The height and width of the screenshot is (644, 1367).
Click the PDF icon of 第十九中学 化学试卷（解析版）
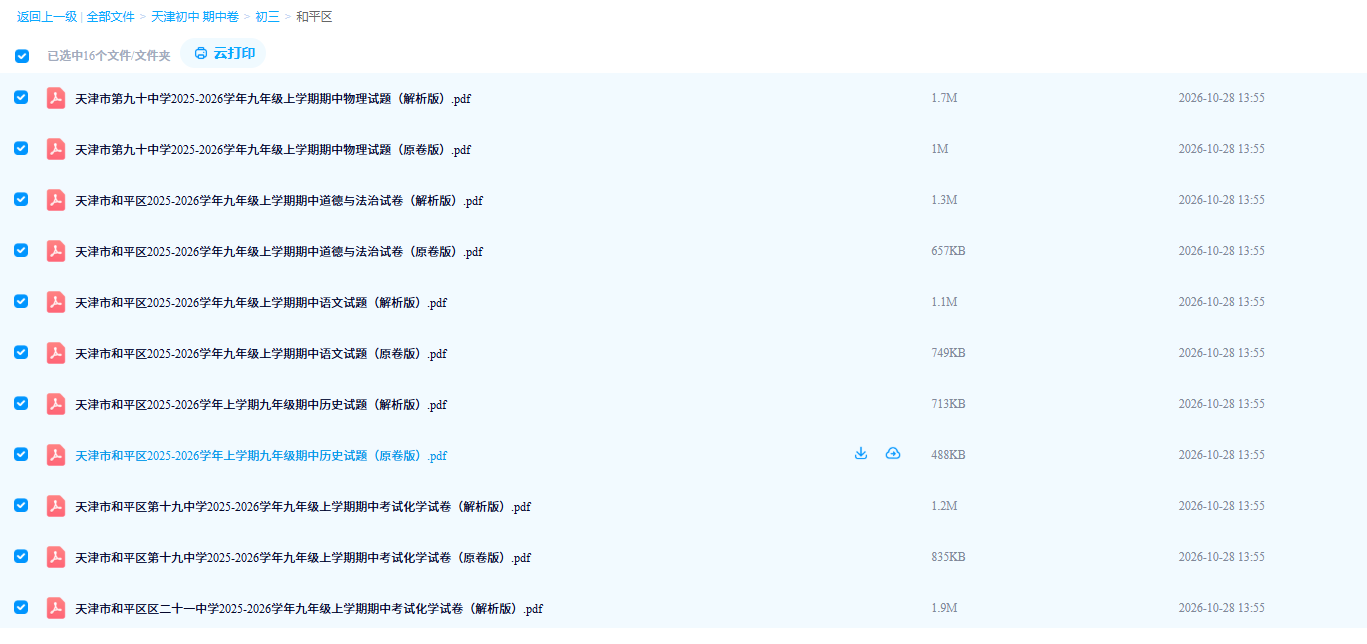tap(56, 506)
